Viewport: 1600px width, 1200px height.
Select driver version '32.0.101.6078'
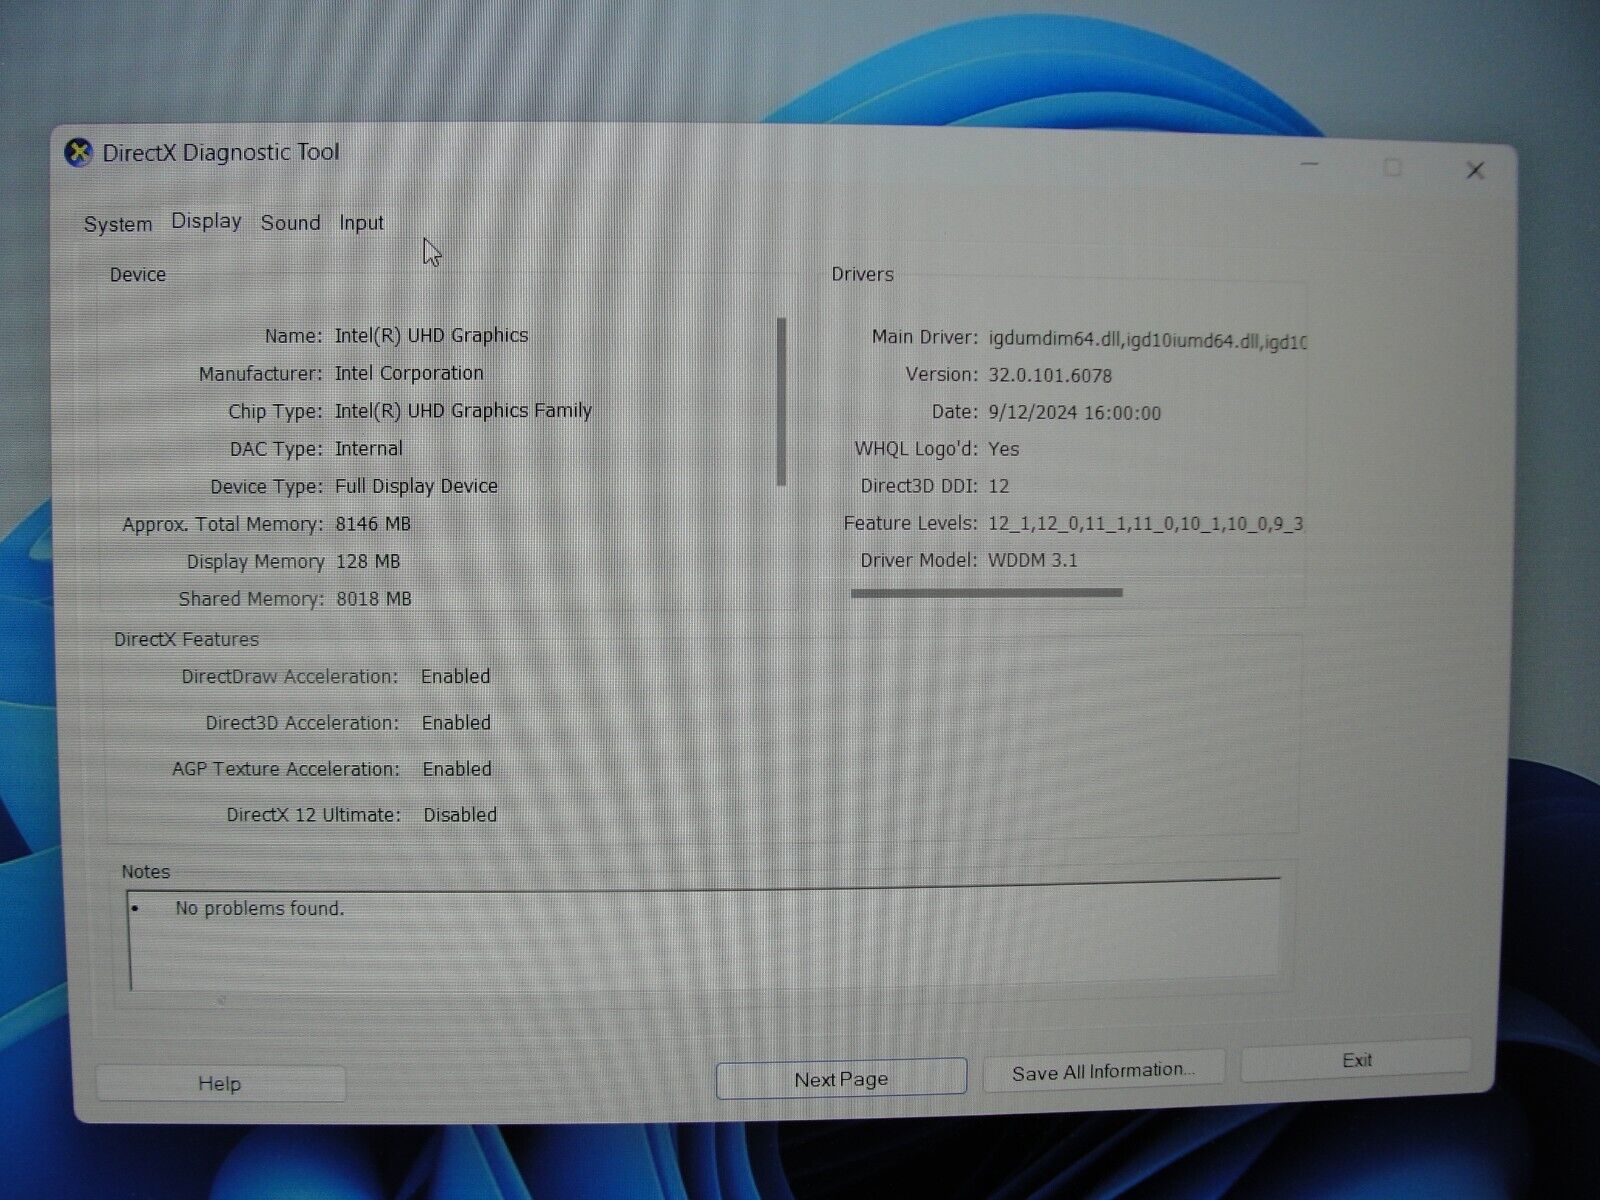[1050, 376]
